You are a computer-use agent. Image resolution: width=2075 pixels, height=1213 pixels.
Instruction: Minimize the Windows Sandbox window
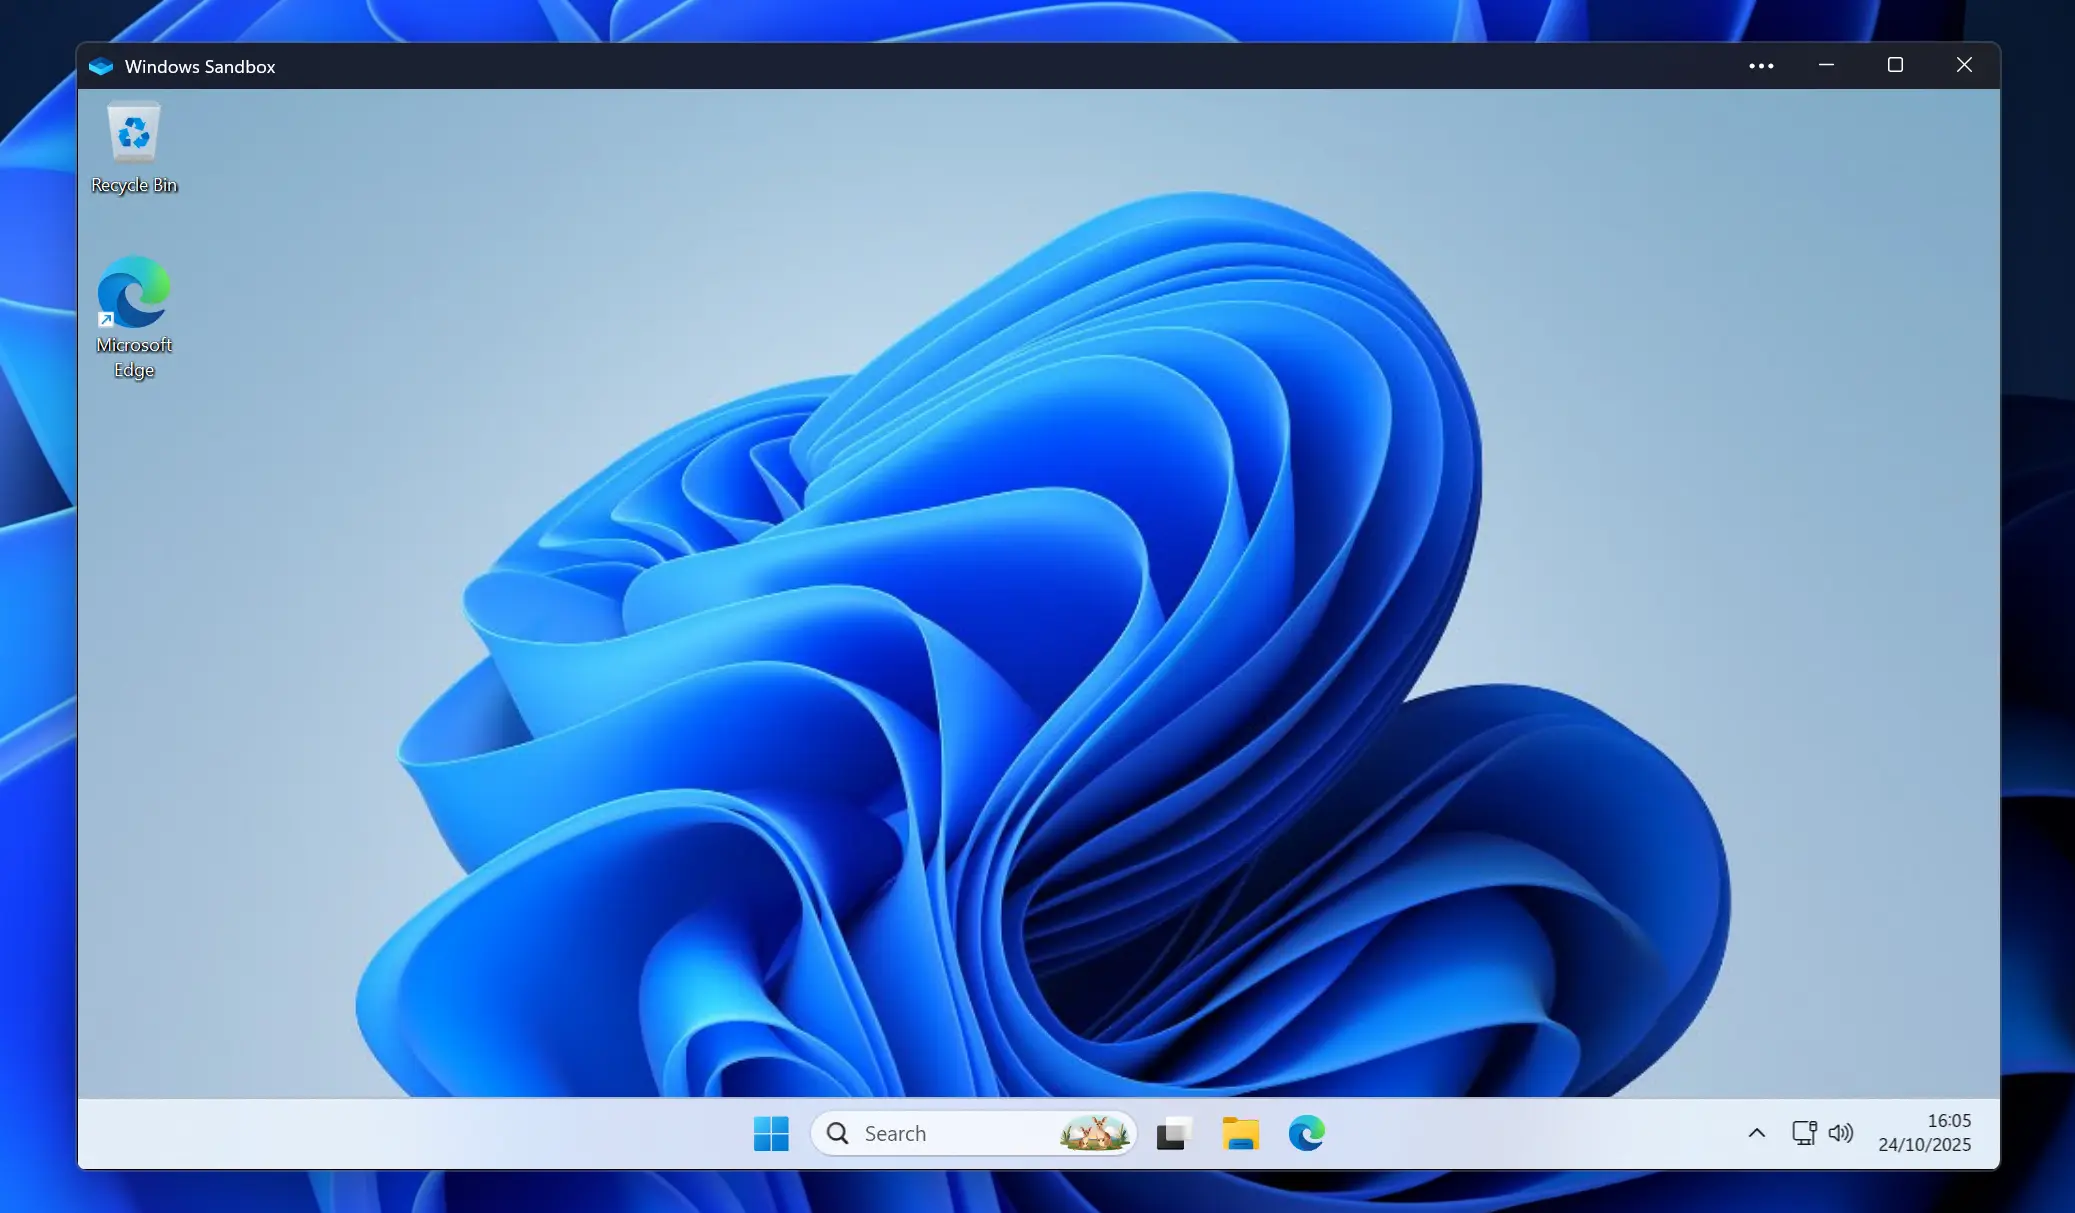(1827, 65)
